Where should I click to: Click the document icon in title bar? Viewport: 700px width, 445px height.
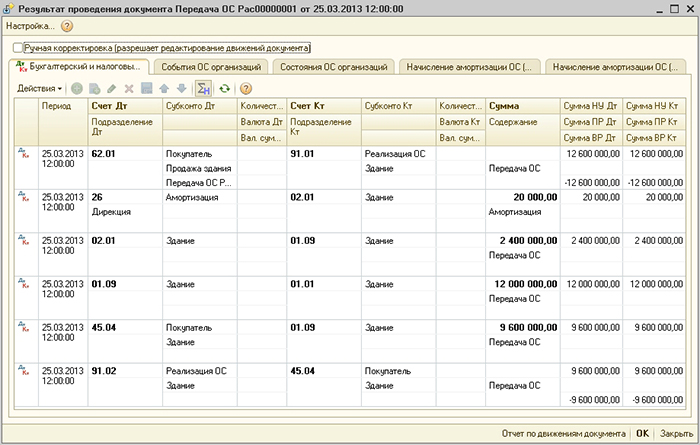point(8,8)
